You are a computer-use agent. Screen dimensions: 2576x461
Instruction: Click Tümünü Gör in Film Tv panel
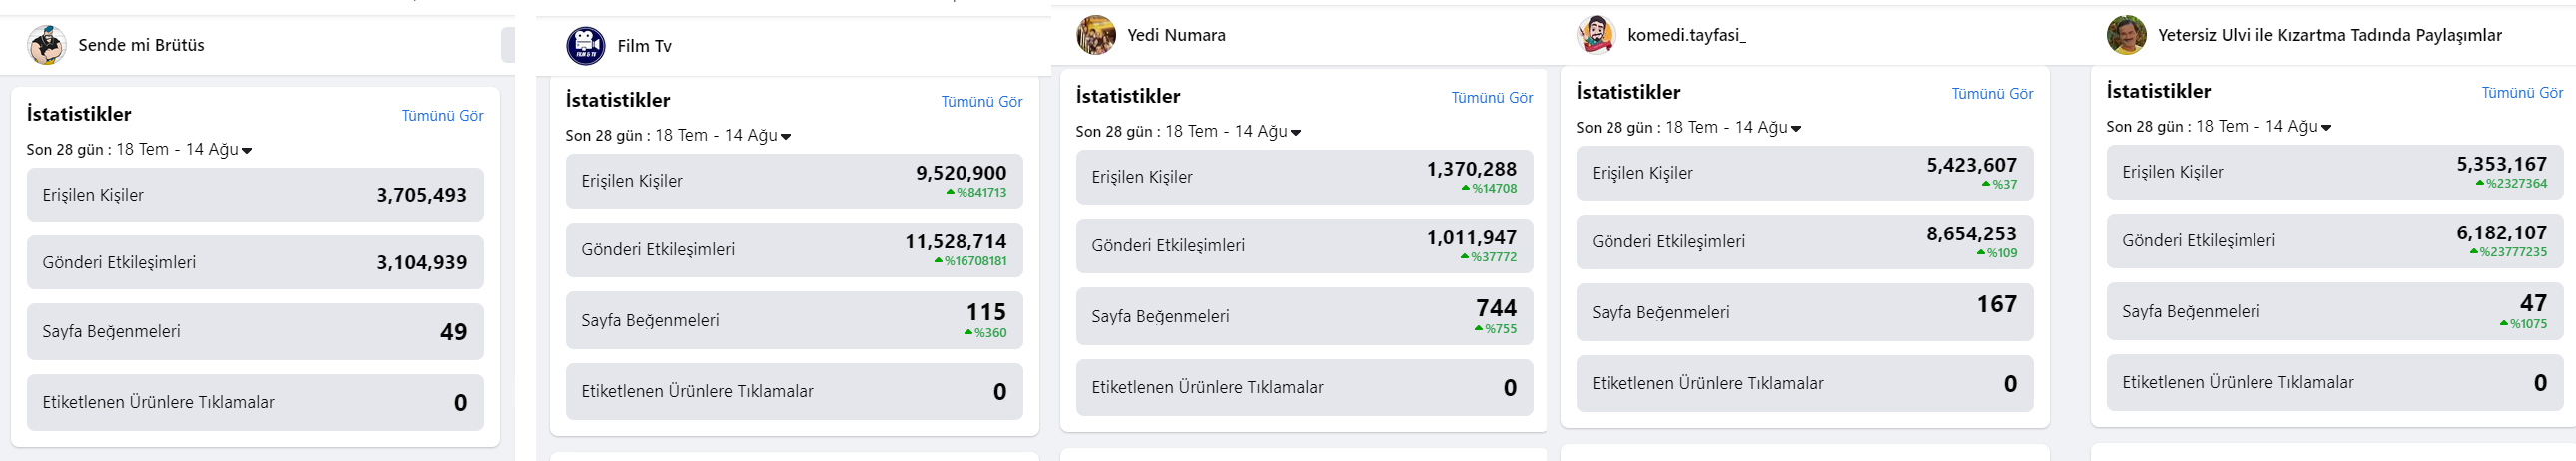click(x=981, y=102)
